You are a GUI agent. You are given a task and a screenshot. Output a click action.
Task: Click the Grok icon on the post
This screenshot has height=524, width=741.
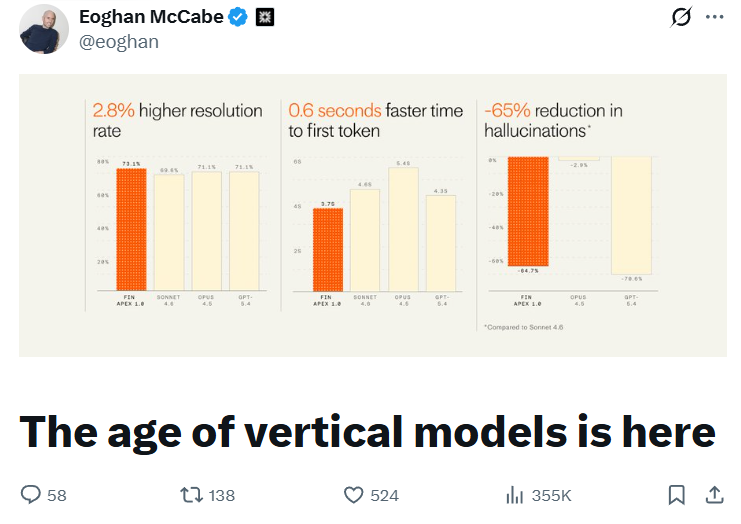(x=682, y=17)
